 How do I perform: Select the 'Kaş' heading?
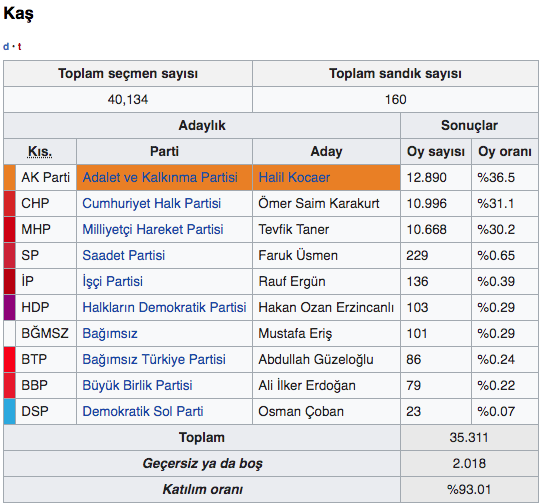(x=18, y=14)
